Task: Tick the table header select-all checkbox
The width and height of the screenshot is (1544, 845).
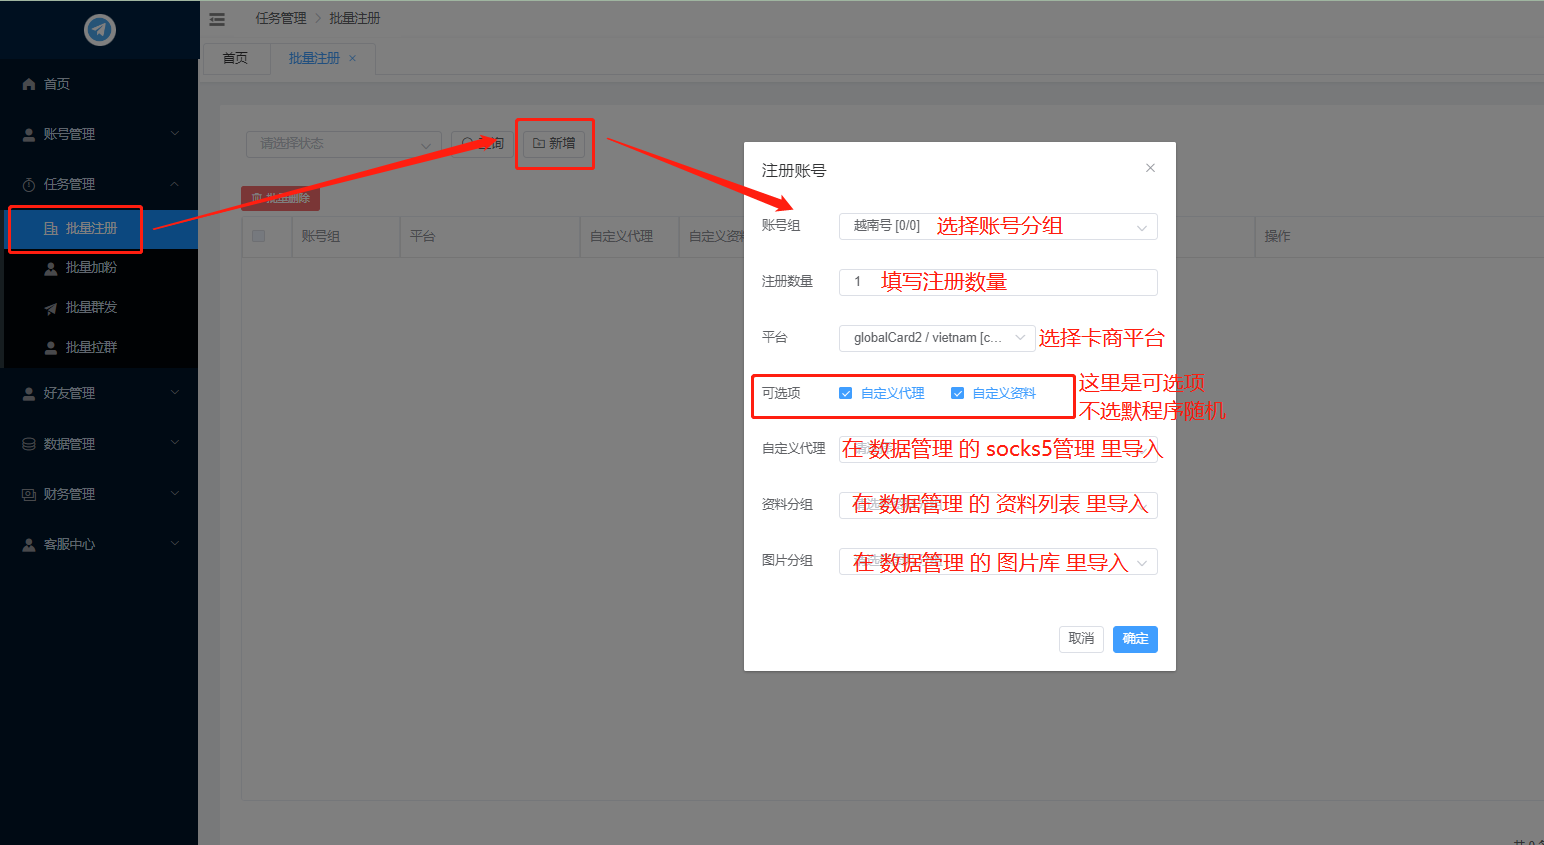Action: click(259, 236)
